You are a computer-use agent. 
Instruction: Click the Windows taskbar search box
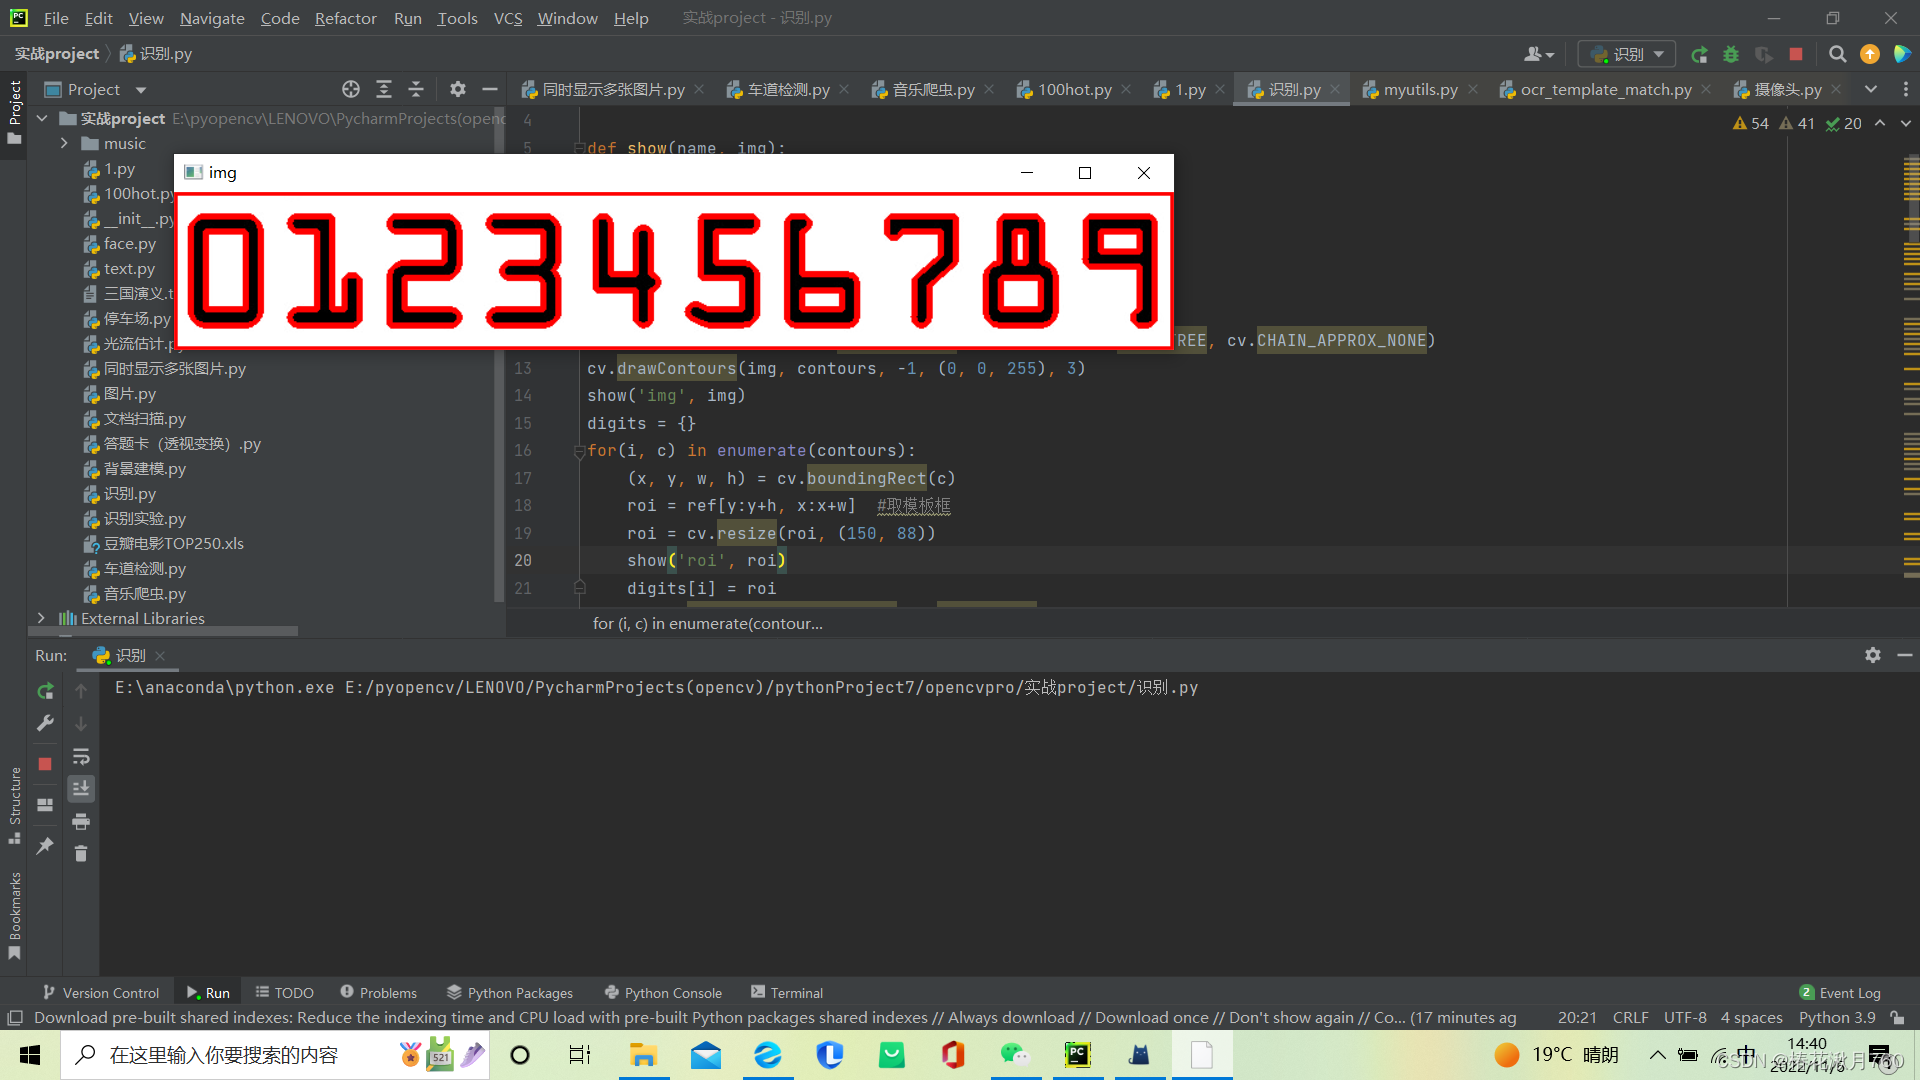(x=224, y=1055)
